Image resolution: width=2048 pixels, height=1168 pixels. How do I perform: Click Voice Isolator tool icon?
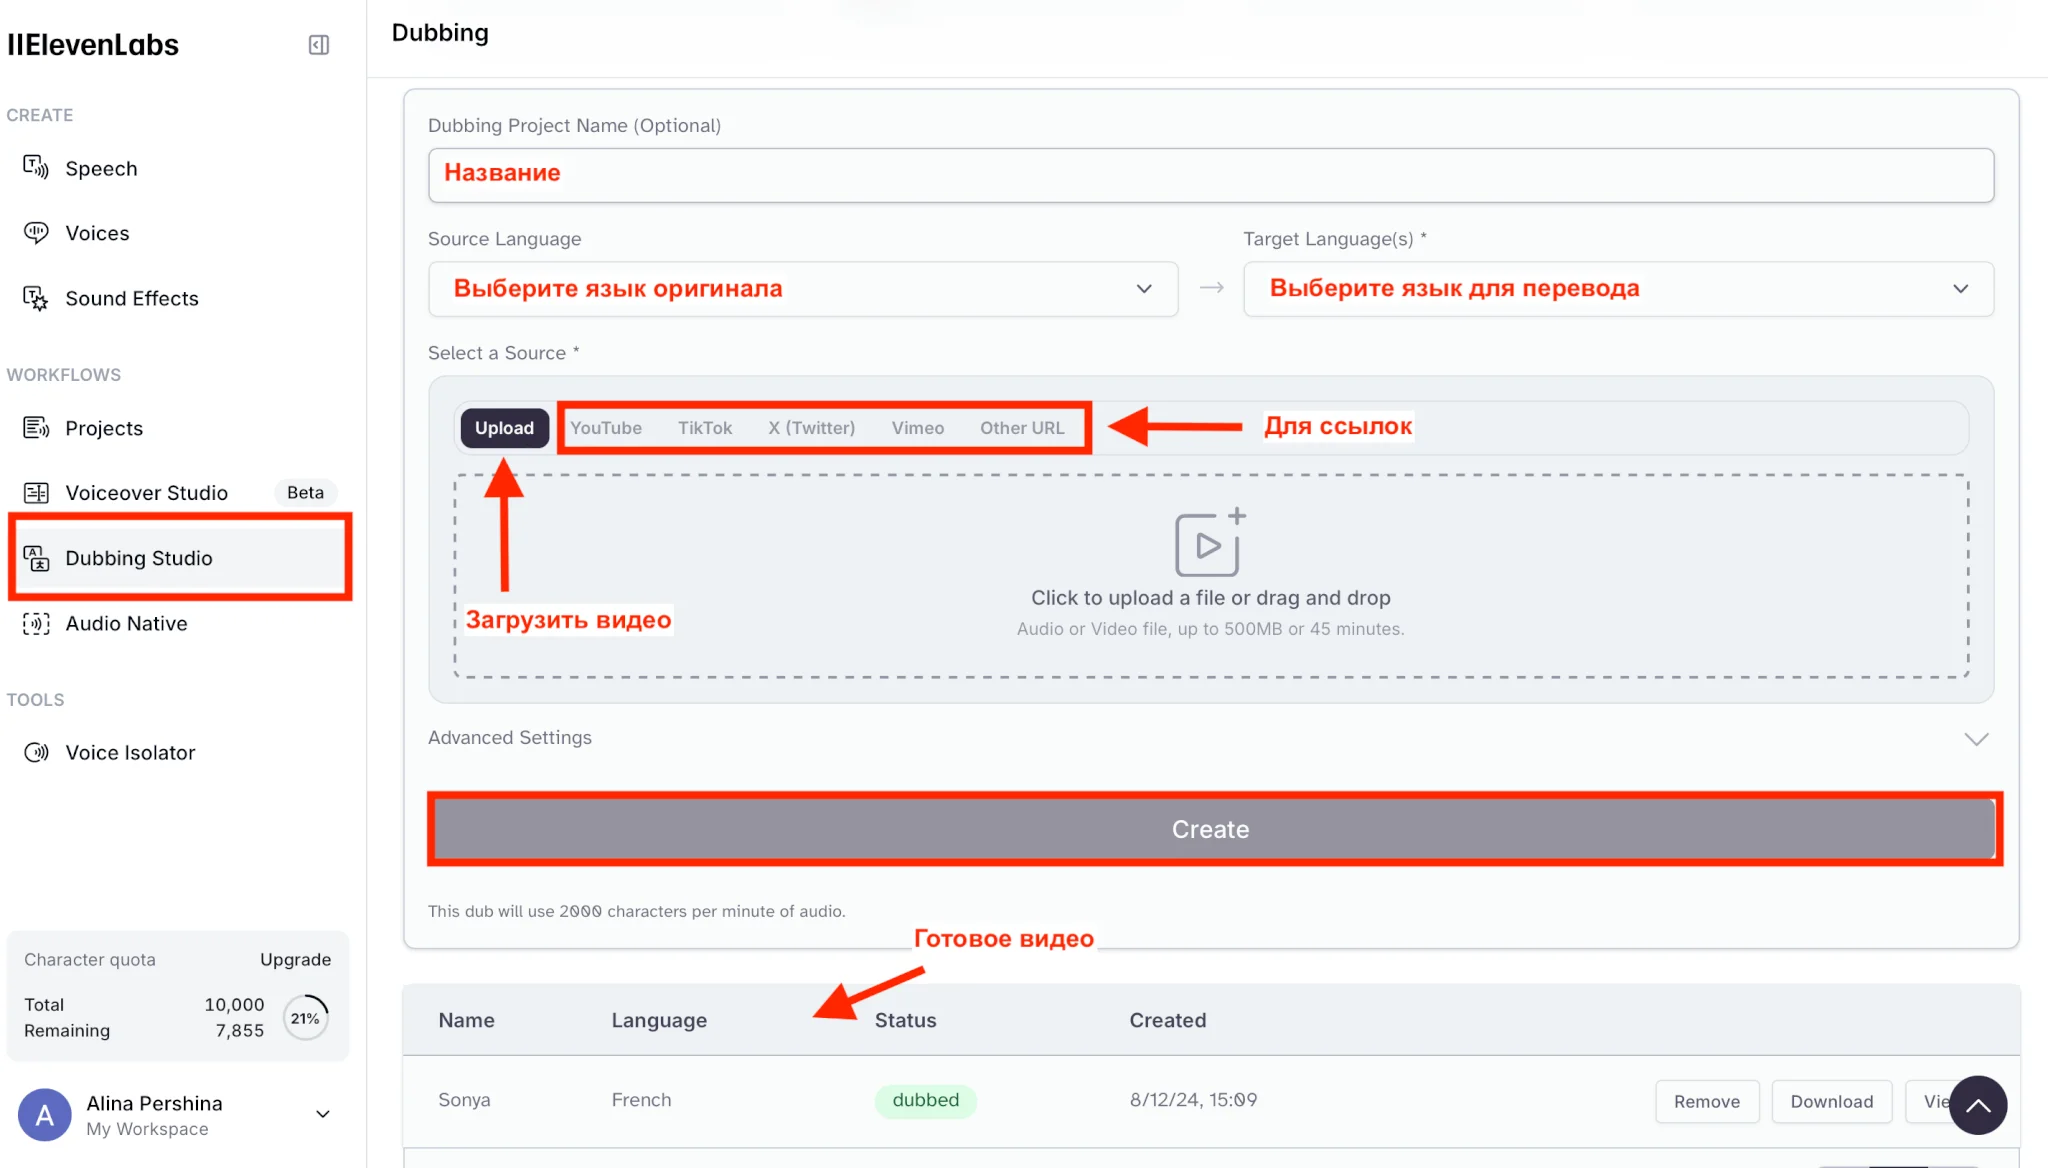[36, 753]
